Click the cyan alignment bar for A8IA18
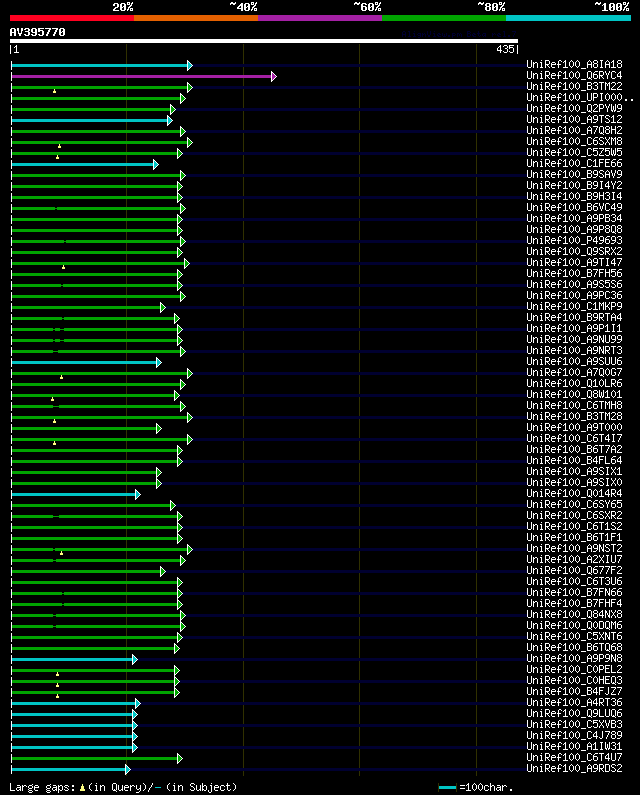This screenshot has height=795, width=640. click(99, 65)
